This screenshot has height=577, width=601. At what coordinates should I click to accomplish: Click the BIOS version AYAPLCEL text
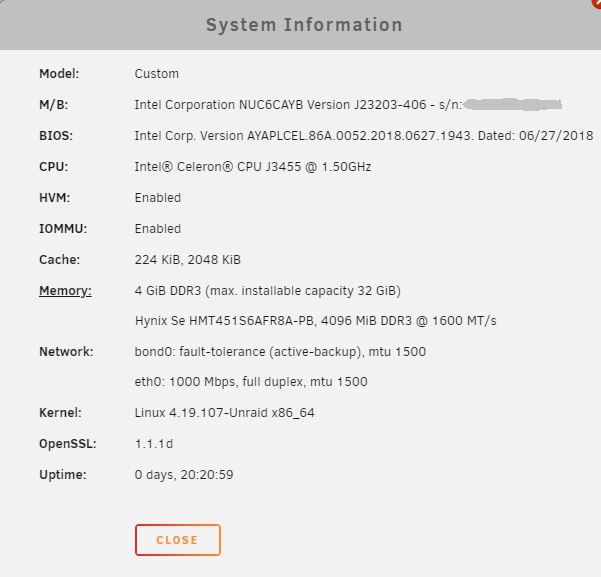click(364, 136)
